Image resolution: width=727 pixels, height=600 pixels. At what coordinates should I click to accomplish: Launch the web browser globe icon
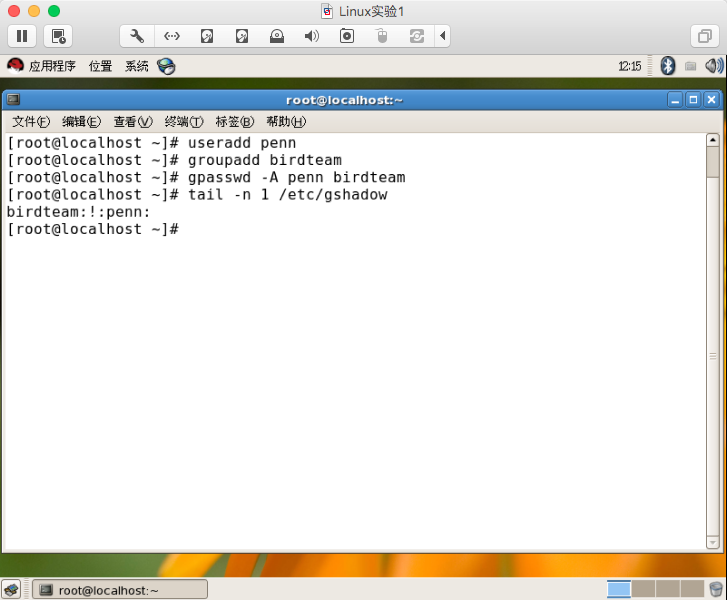point(166,66)
